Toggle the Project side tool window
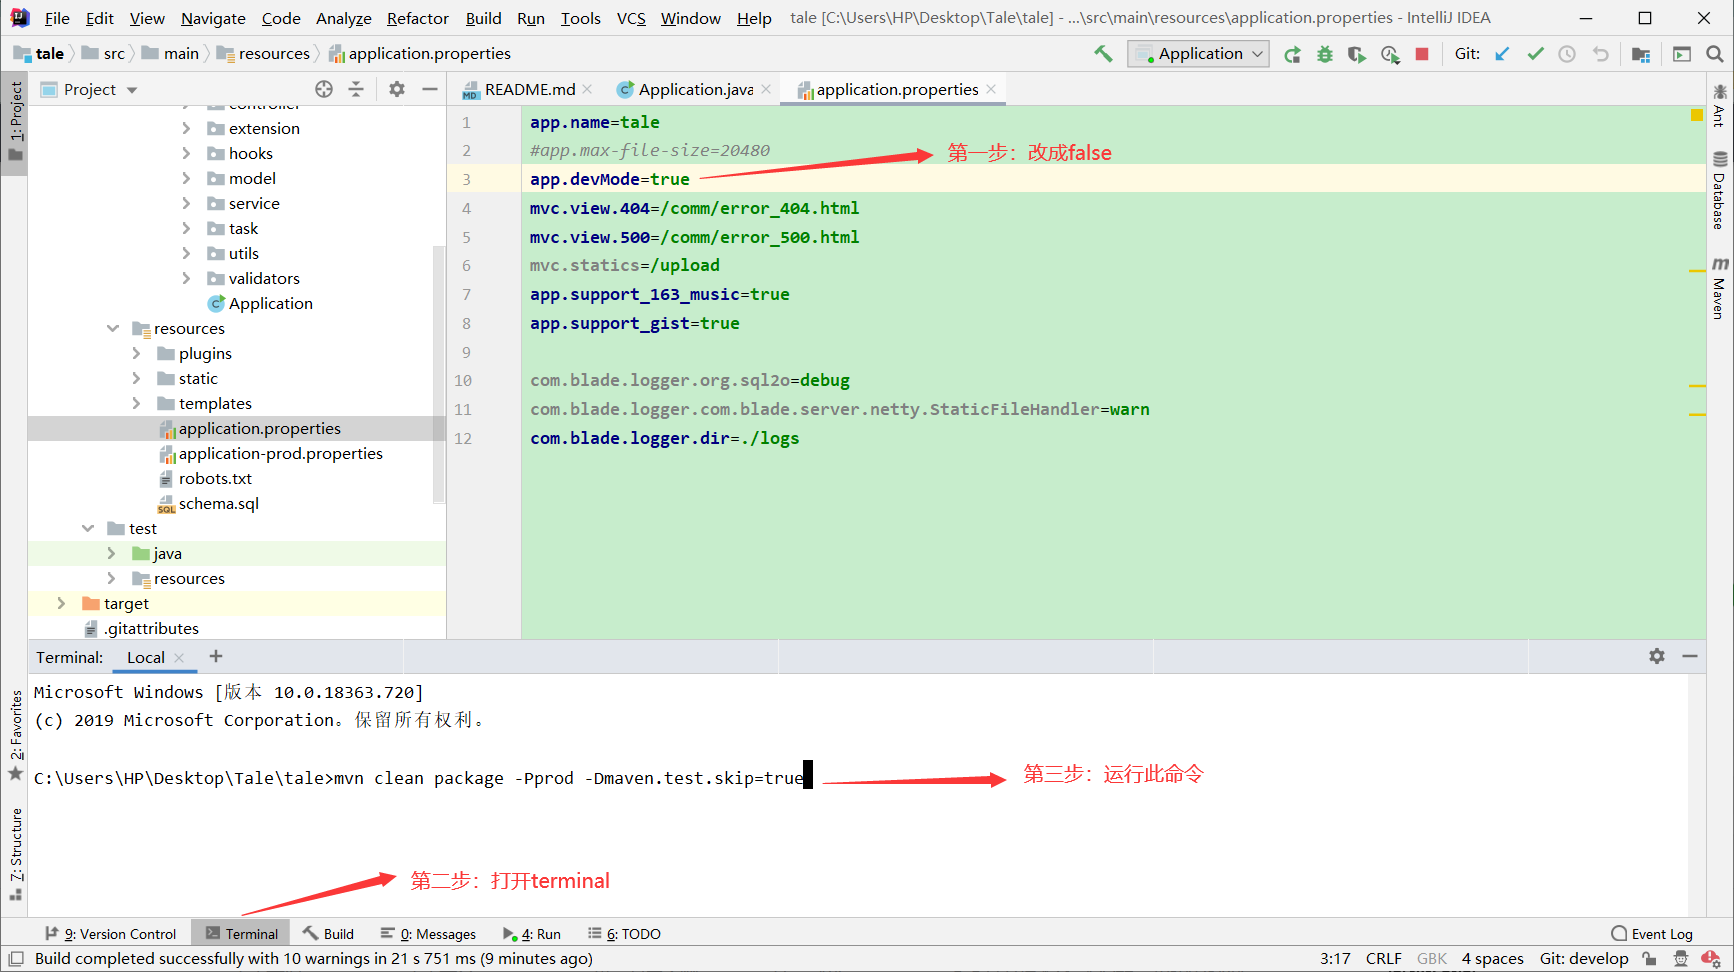 tap(15, 121)
